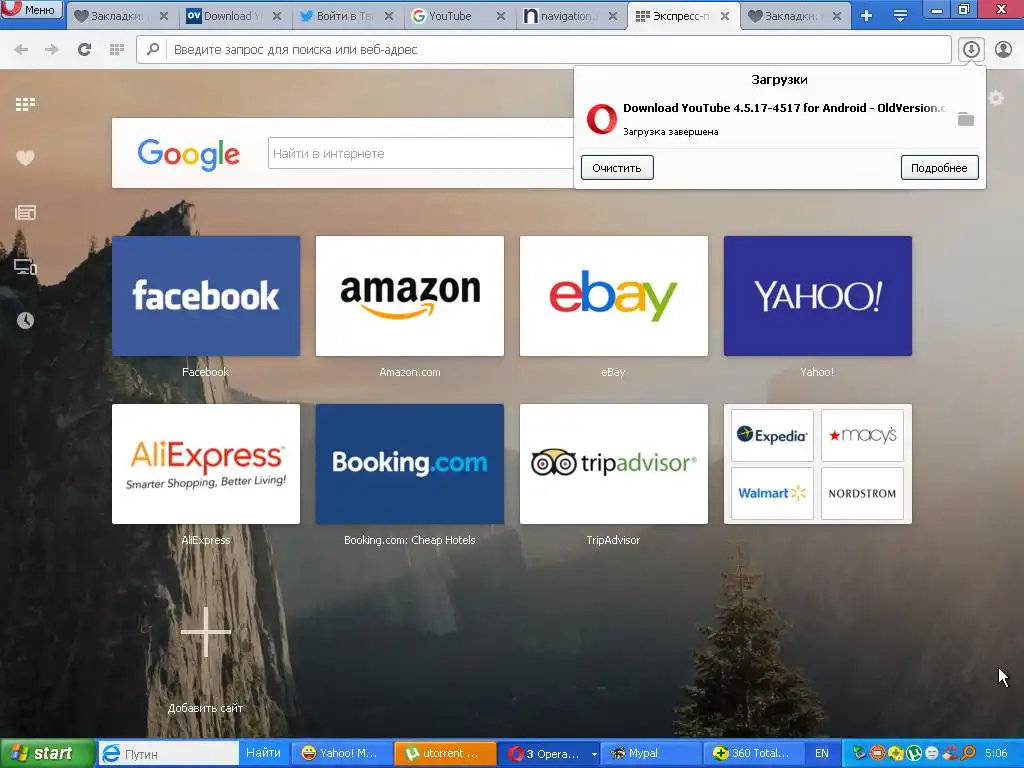1024x768 pixels.
Task: Open the Facebook speed dial tile
Action: [206, 296]
